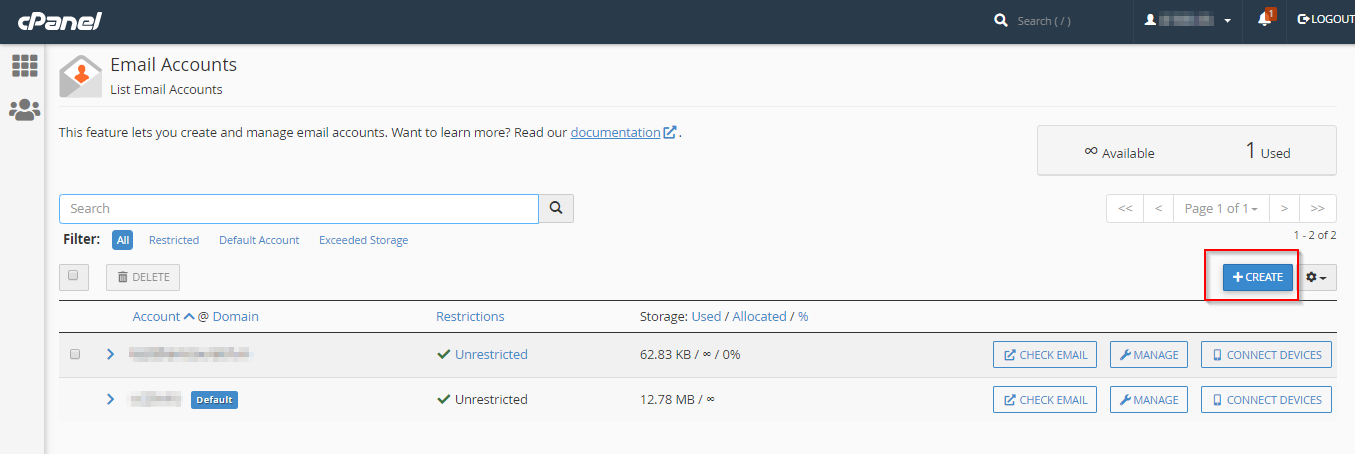Toggle the select-all accounts checkbox
This screenshot has height=454, width=1355.
tap(74, 276)
